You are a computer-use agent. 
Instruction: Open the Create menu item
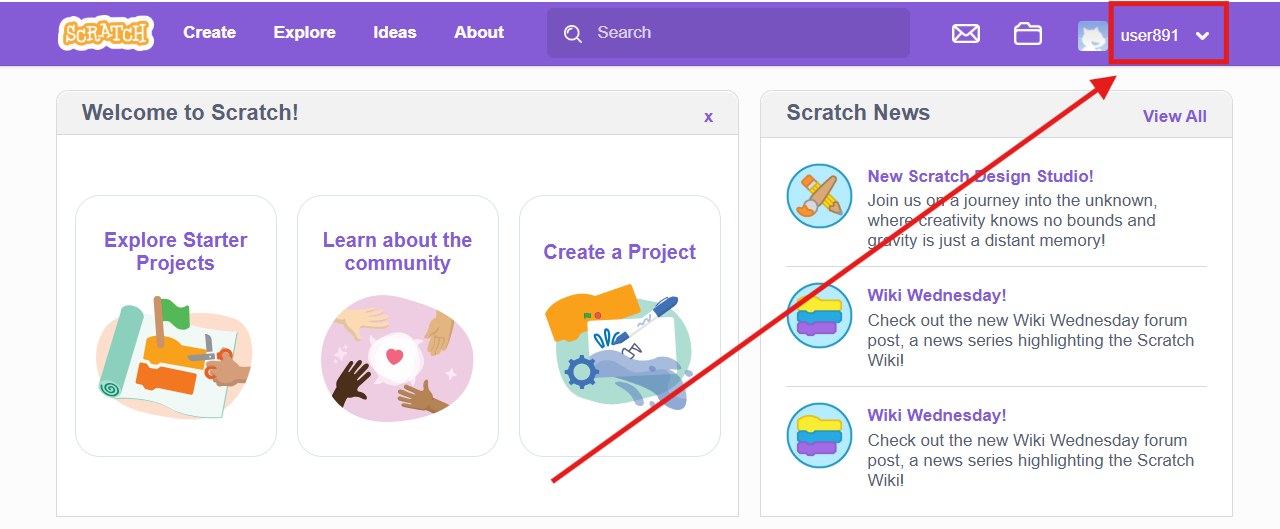coord(209,32)
